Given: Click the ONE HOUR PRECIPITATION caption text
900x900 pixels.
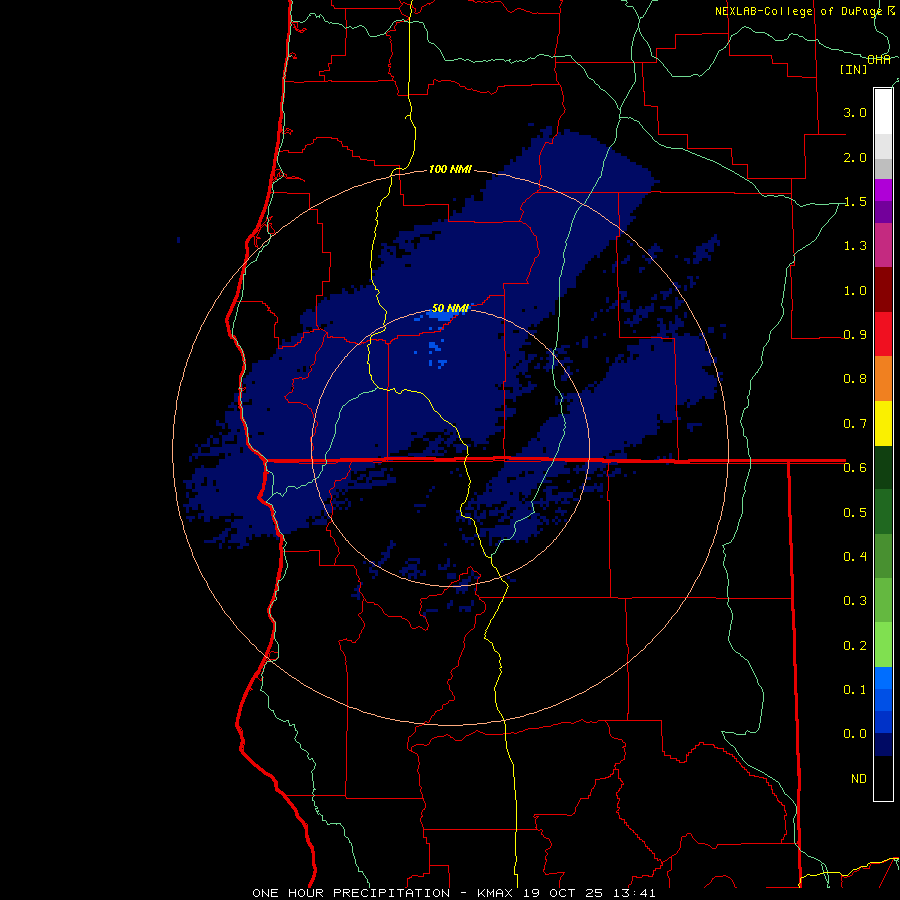Looking at the screenshot, I should pyautogui.click(x=351, y=893).
